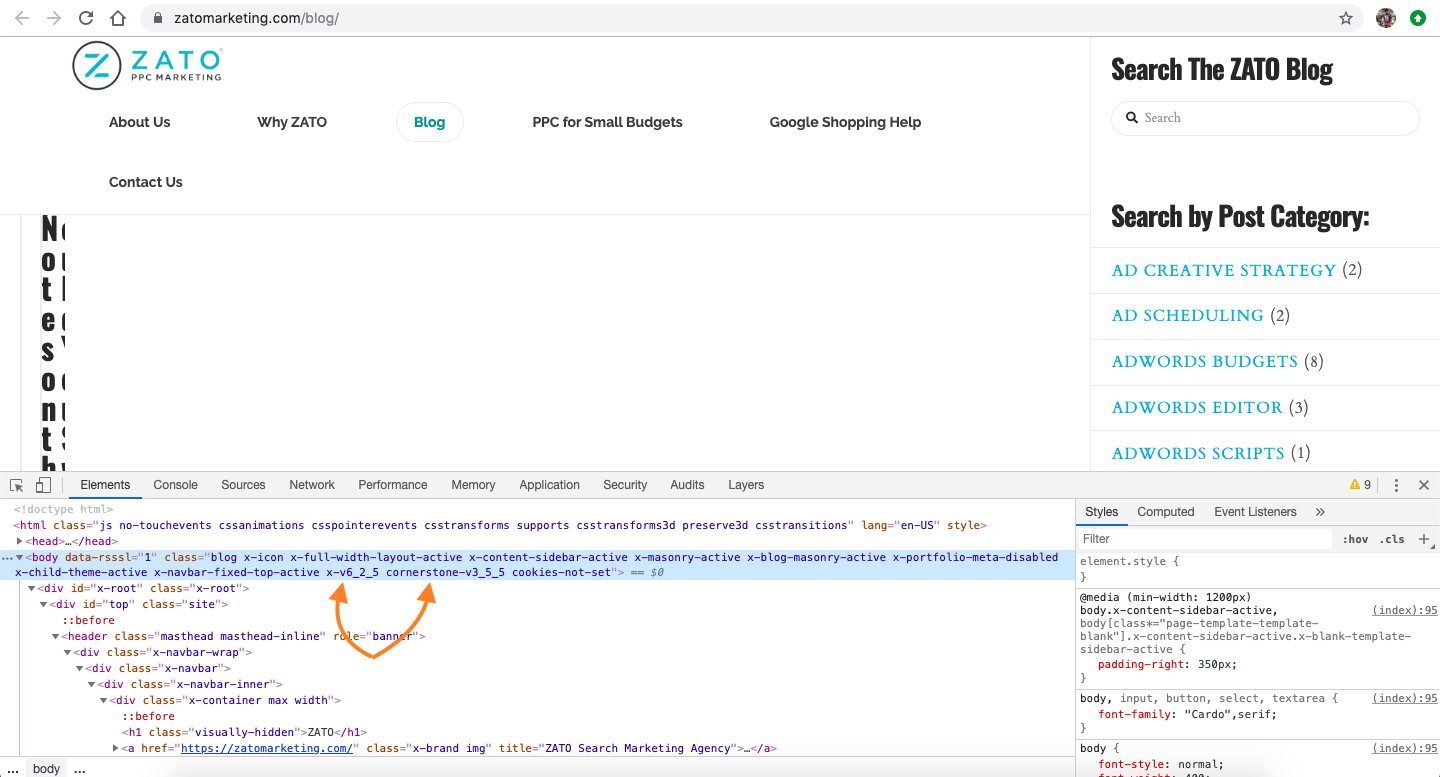Open DevTools warnings count indicator
The width and height of the screenshot is (1440, 777).
[x=1361, y=485]
